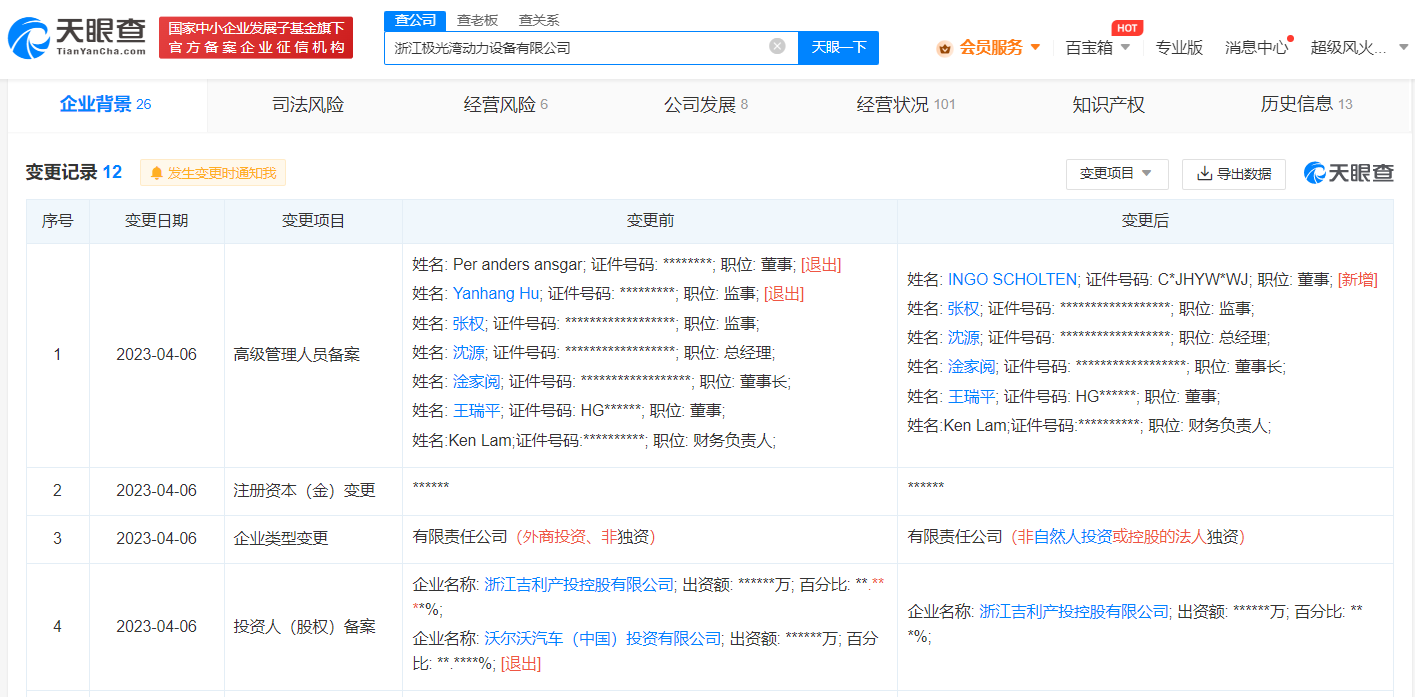
Task: Open 消息中心 with its notification icon
Action: click(x=1256, y=47)
